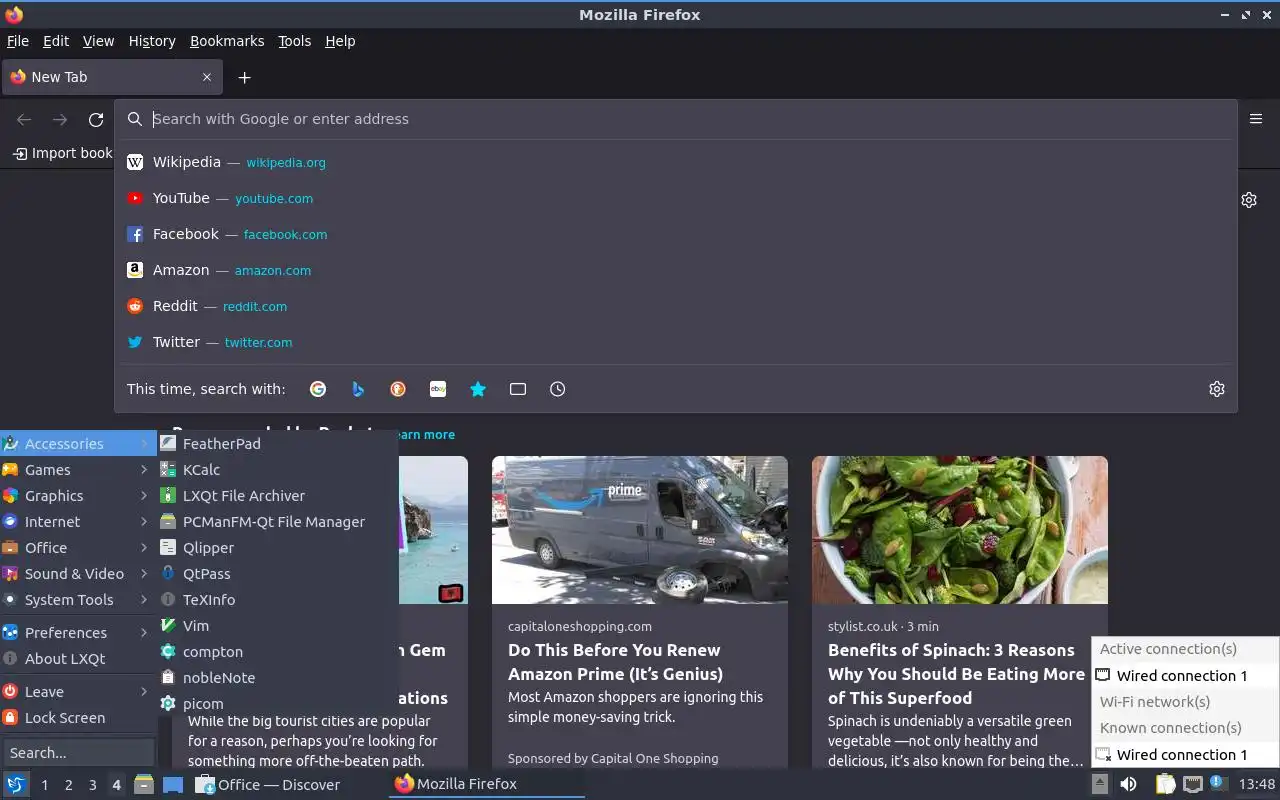Search this time with eBay

click(x=438, y=389)
